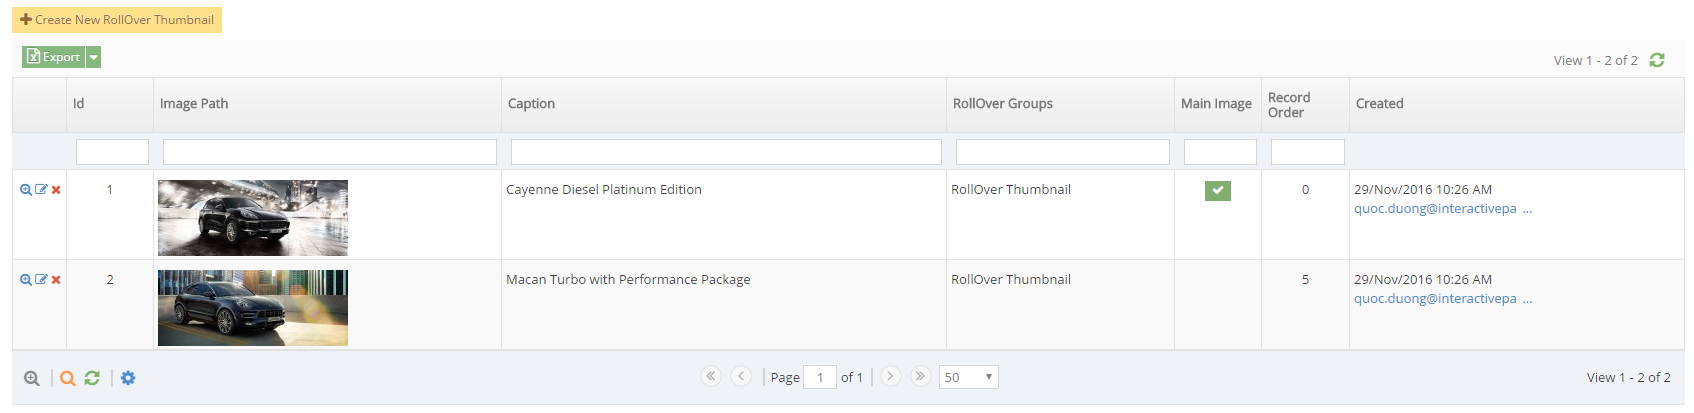Image resolution: width=1694 pixels, height=413 pixels.
Task: Edit the Macan Turbo row
Action: (x=41, y=280)
